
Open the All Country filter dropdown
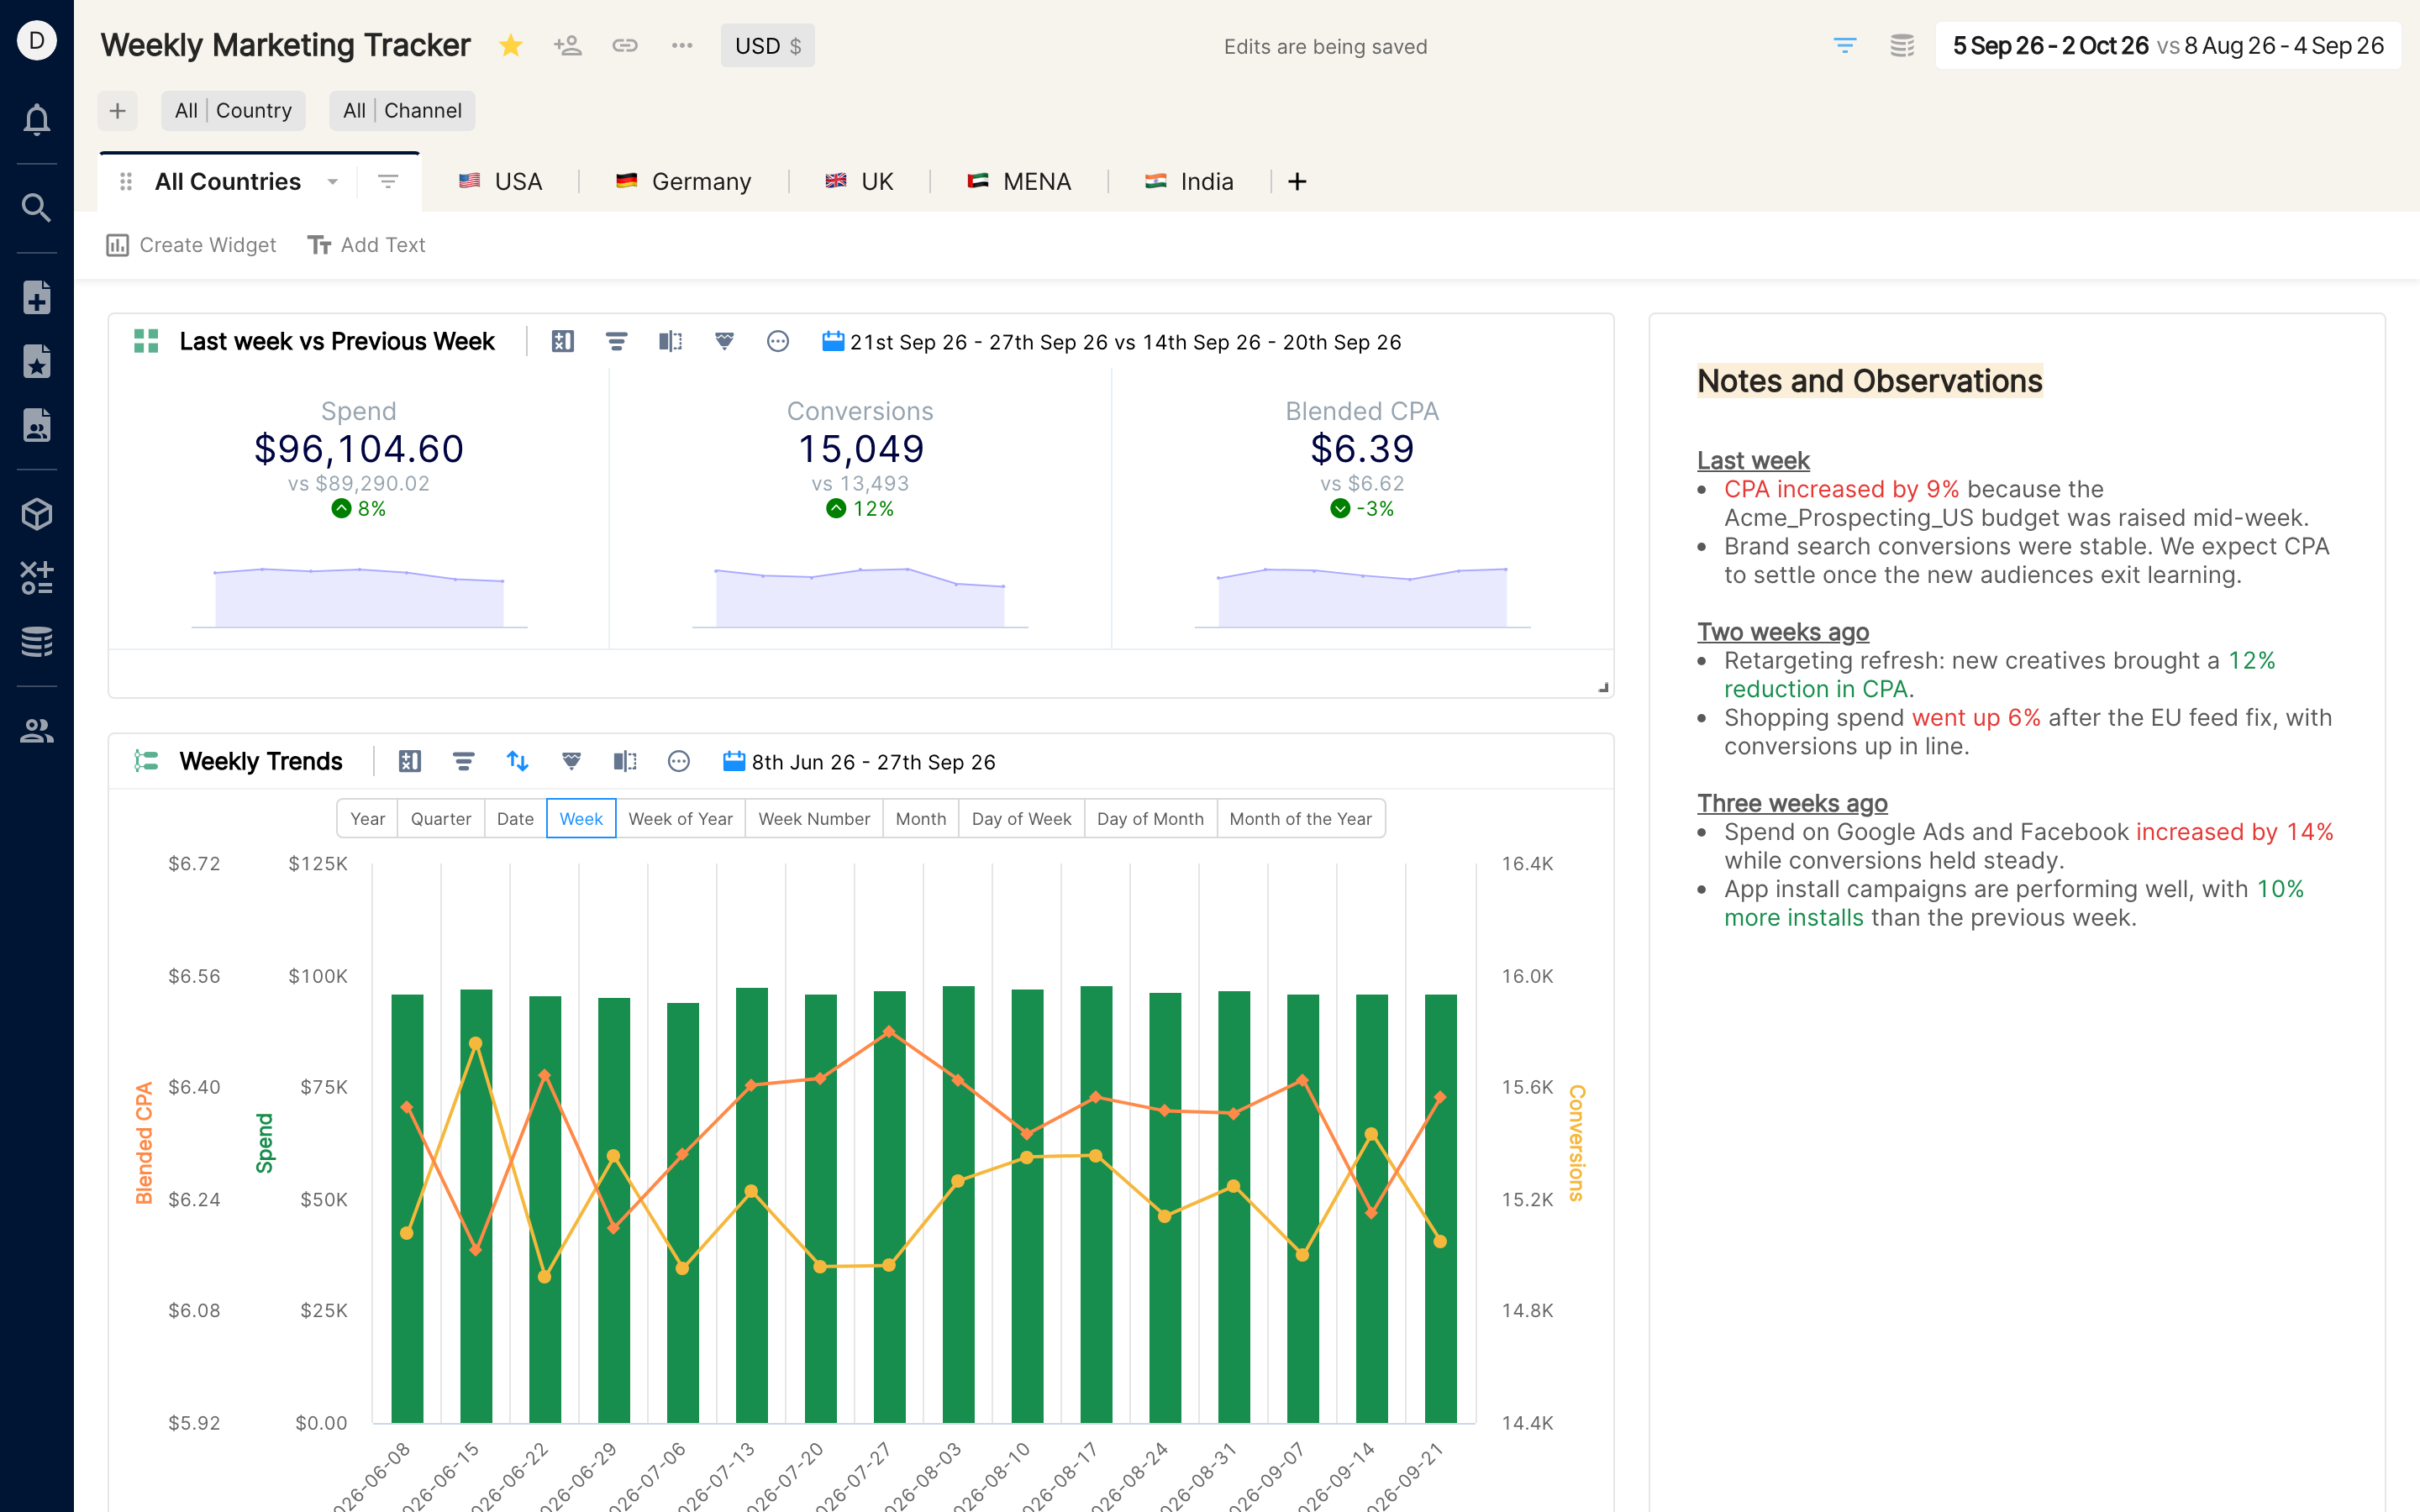233,111
